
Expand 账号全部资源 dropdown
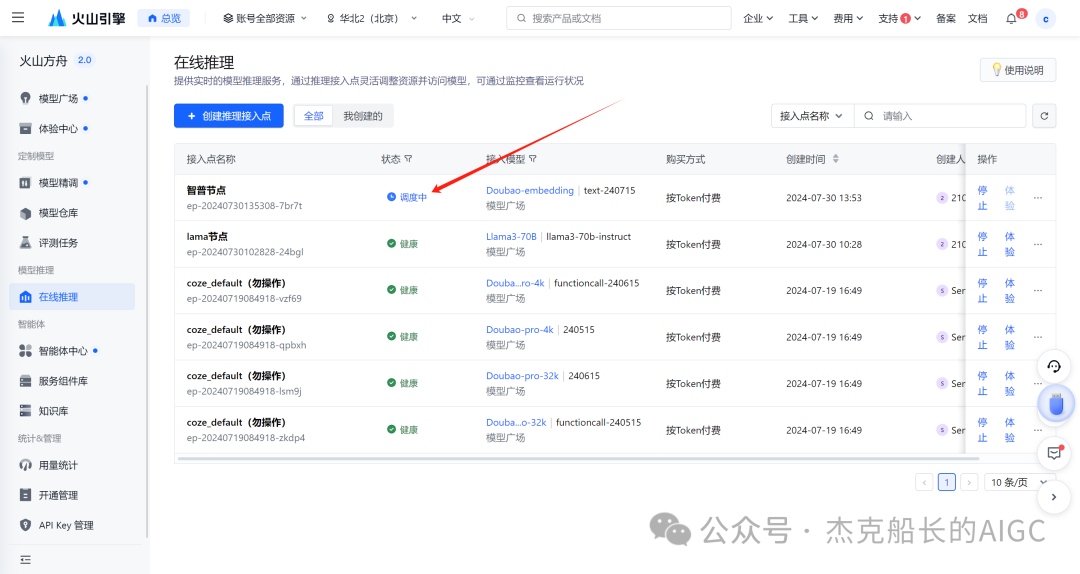265,19
